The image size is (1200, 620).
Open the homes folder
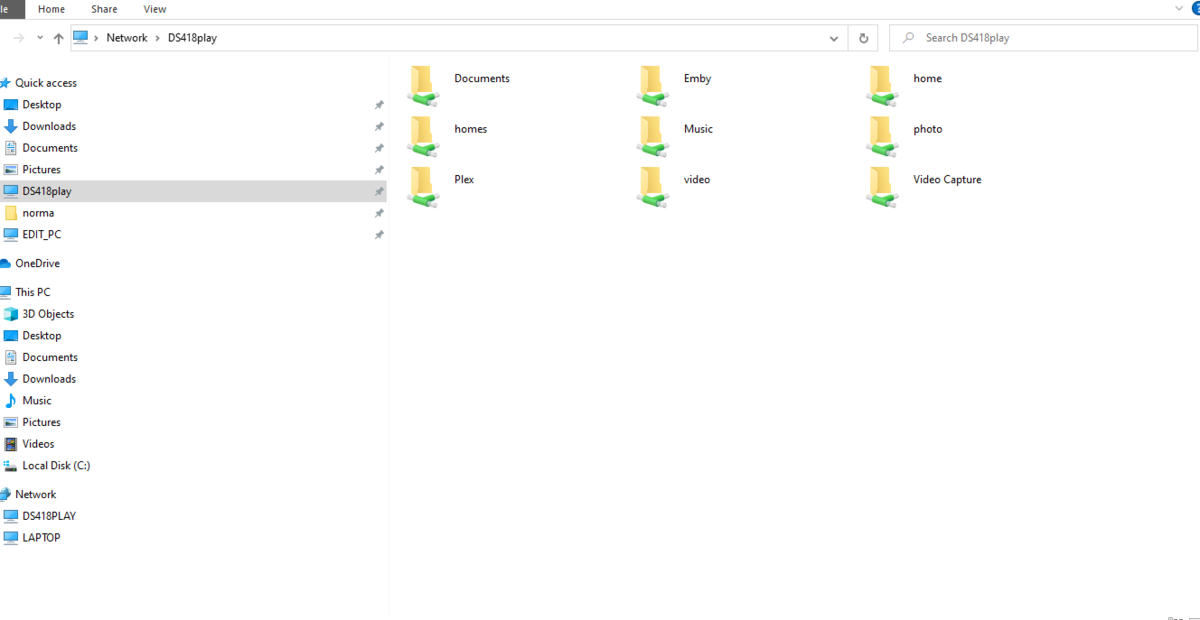point(470,128)
